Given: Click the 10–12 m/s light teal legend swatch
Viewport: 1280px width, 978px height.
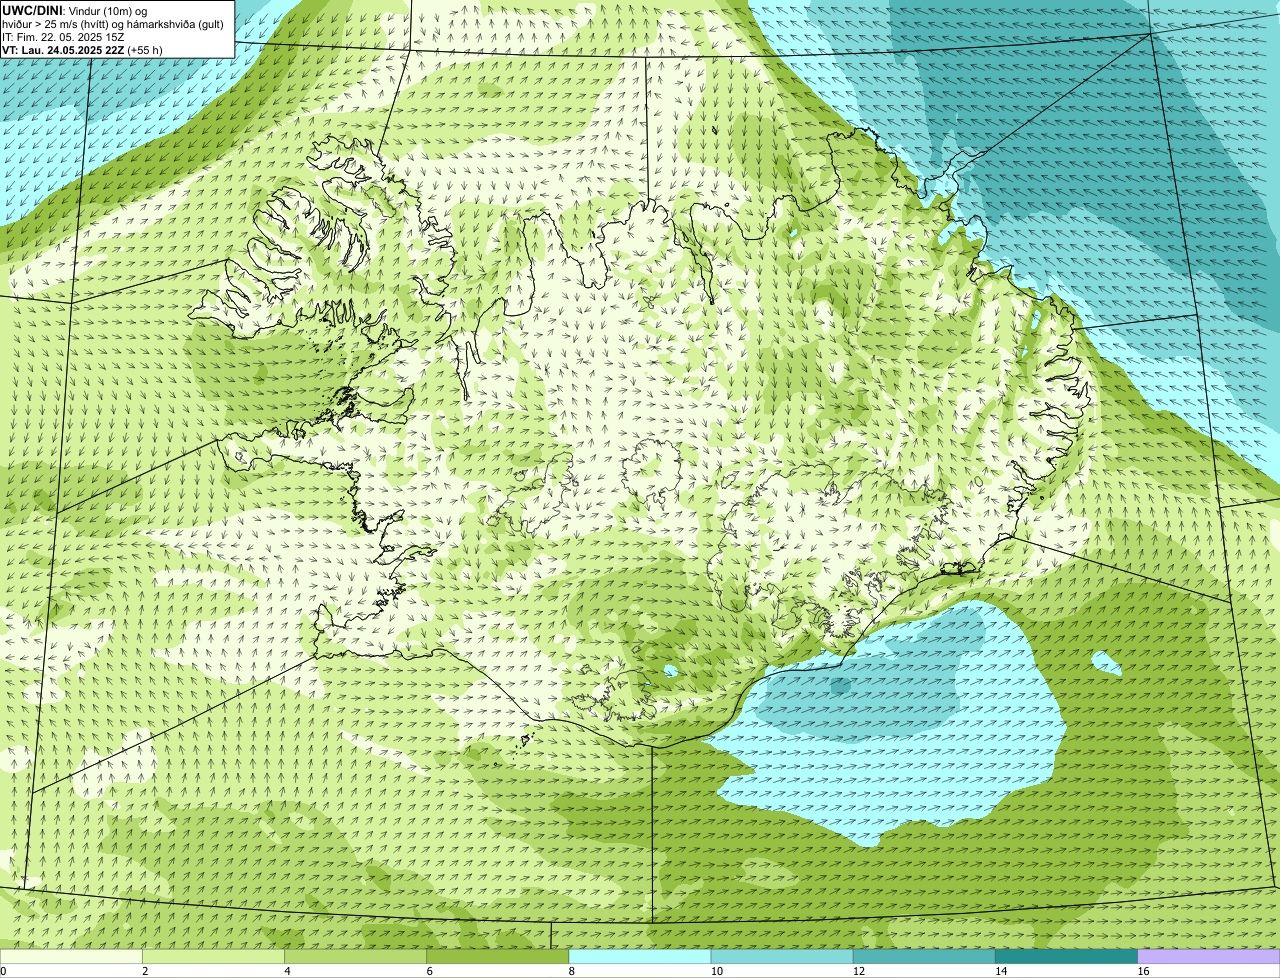Looking at the screenshot, I should tap(782, 956).
